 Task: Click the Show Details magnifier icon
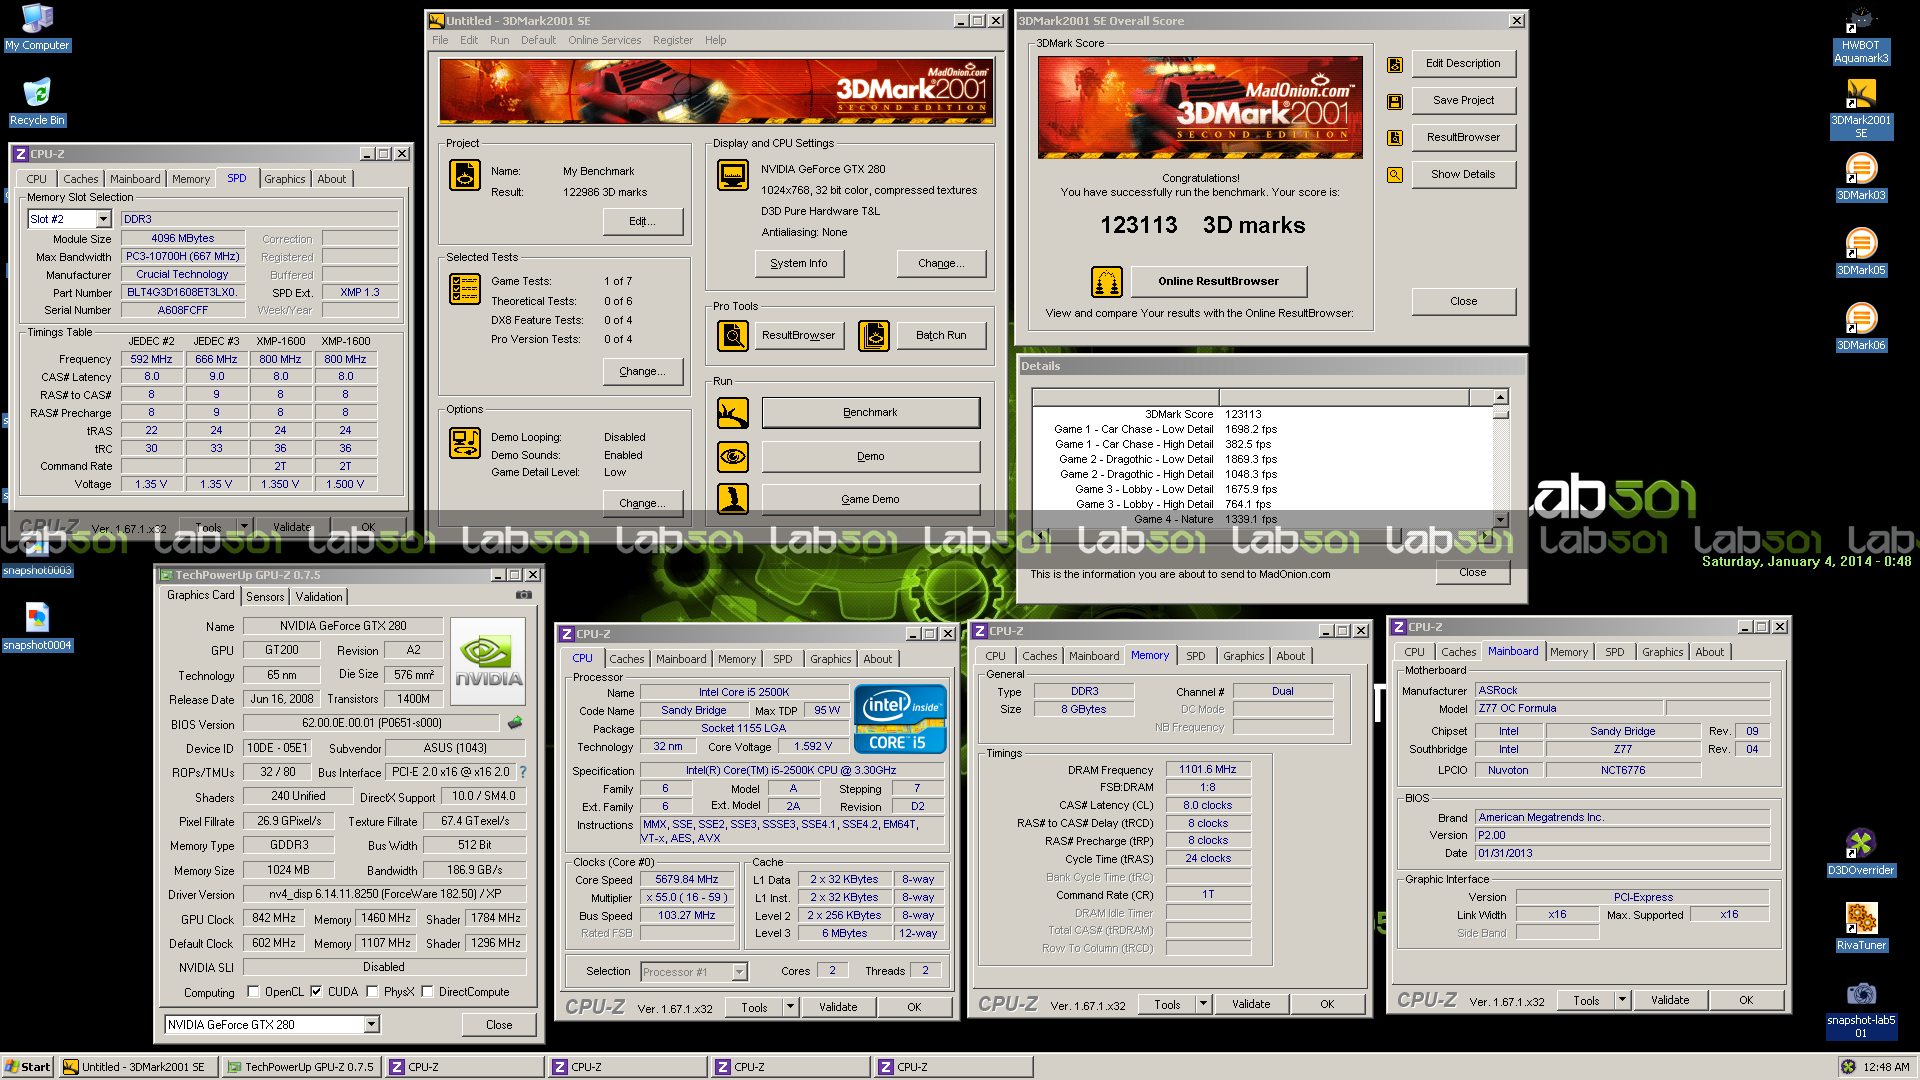tap(1395, 175)
